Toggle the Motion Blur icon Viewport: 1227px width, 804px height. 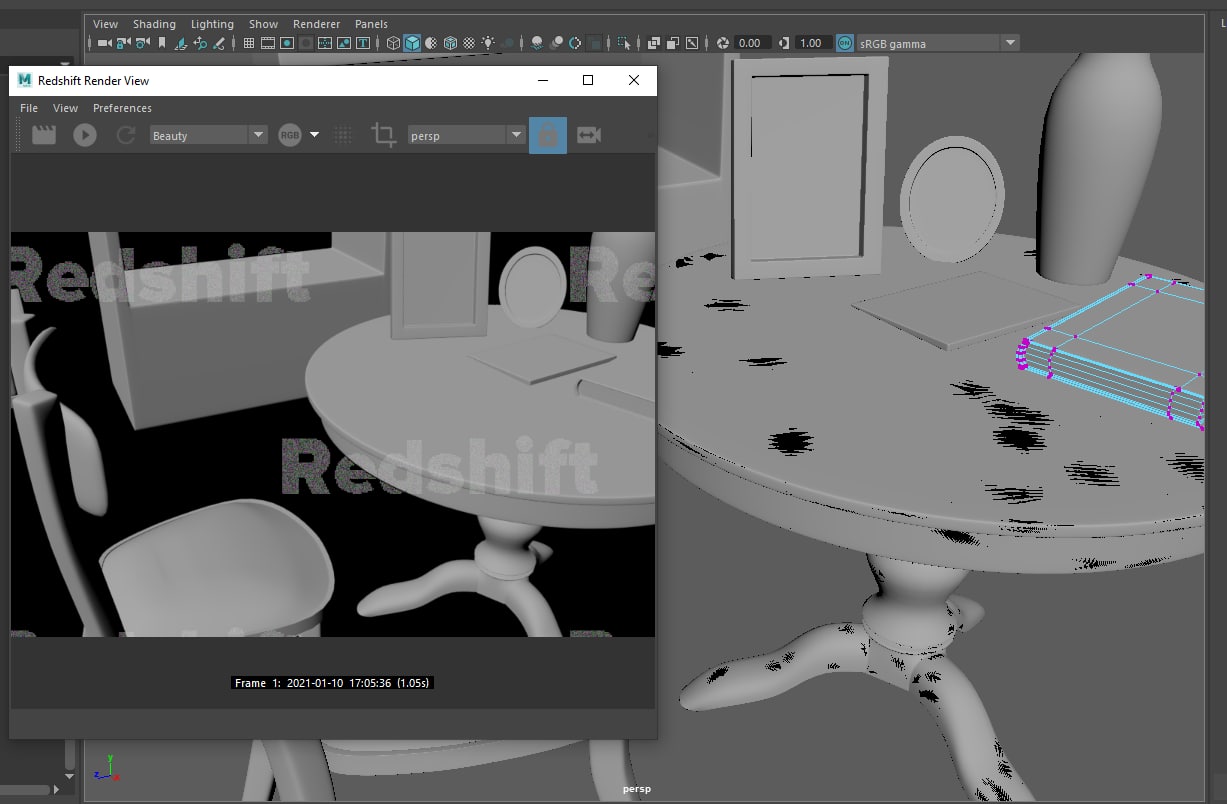(x=557, y=43)
